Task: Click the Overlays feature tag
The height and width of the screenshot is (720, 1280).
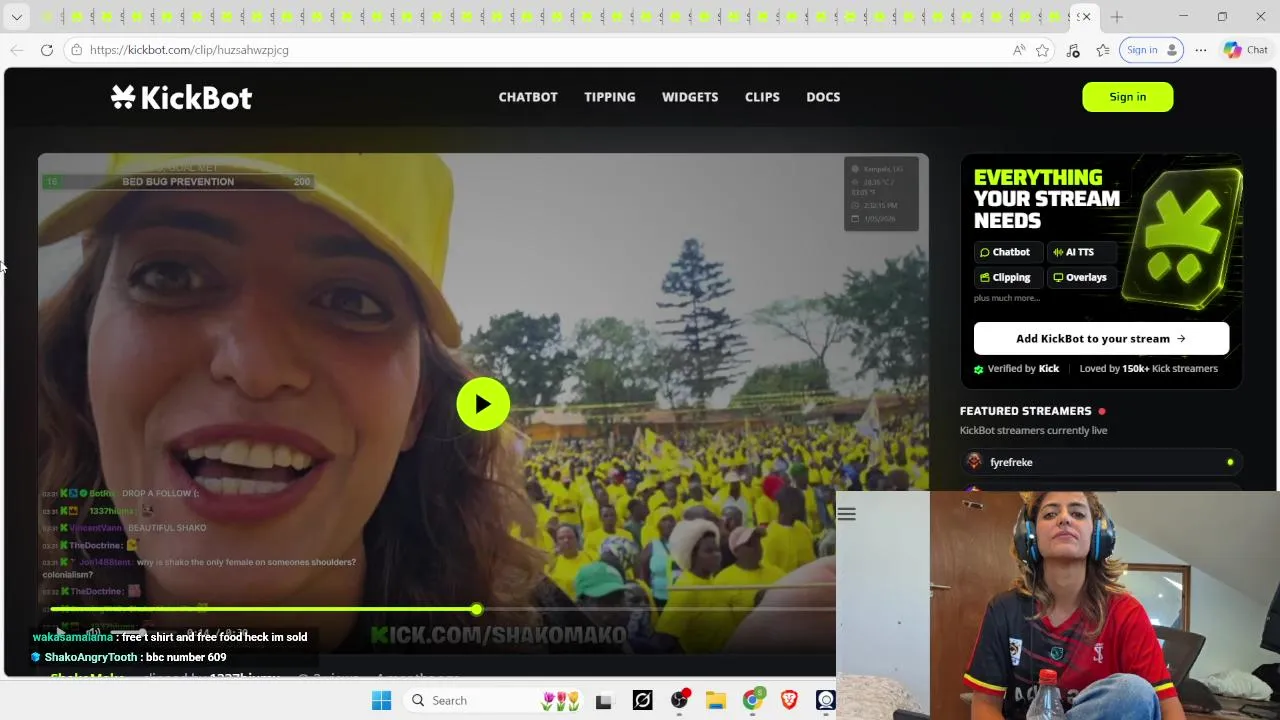Action: point(1080,277)
